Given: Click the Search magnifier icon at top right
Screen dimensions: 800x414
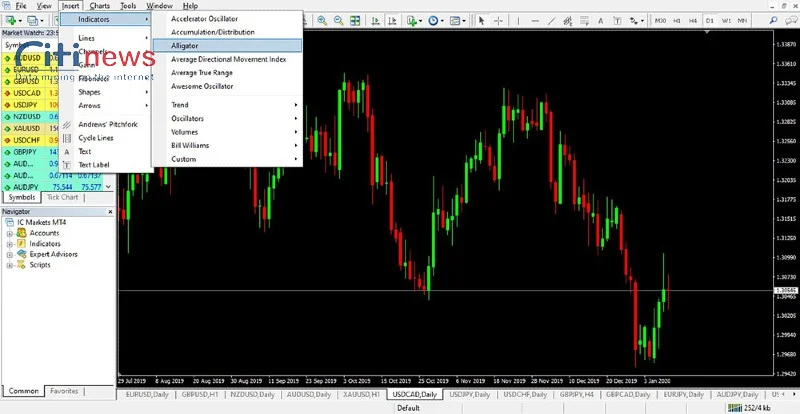Looking at the screenshot, I should (x=773, y=20).
